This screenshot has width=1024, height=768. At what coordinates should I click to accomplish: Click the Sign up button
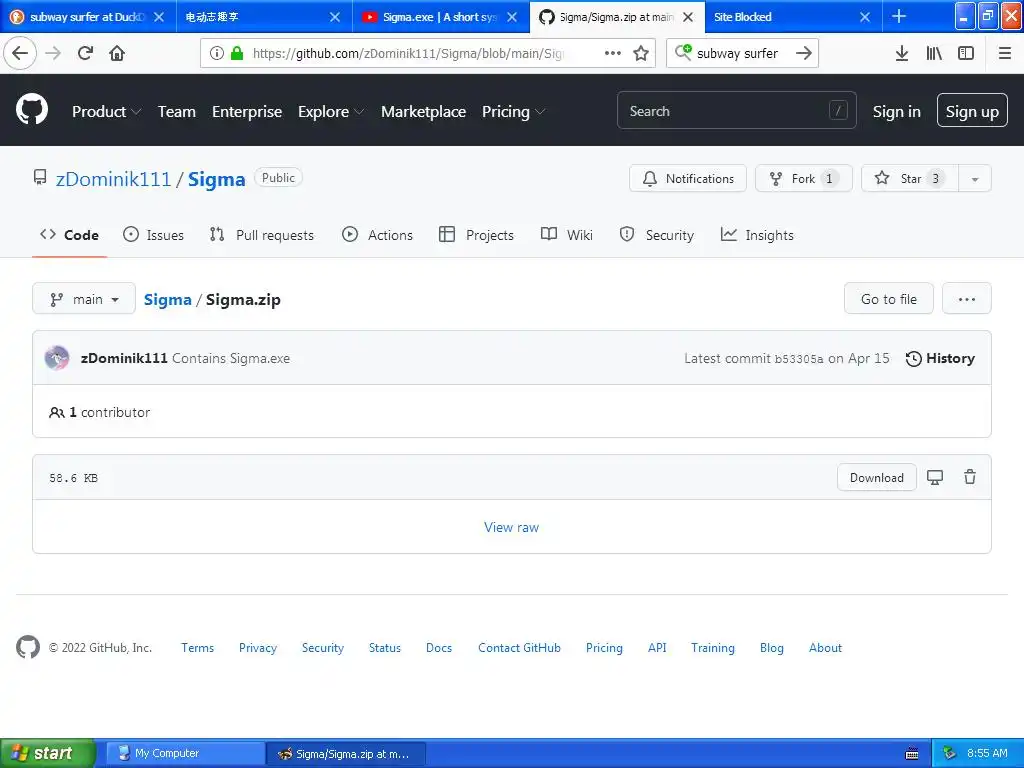tap(972, 110)
